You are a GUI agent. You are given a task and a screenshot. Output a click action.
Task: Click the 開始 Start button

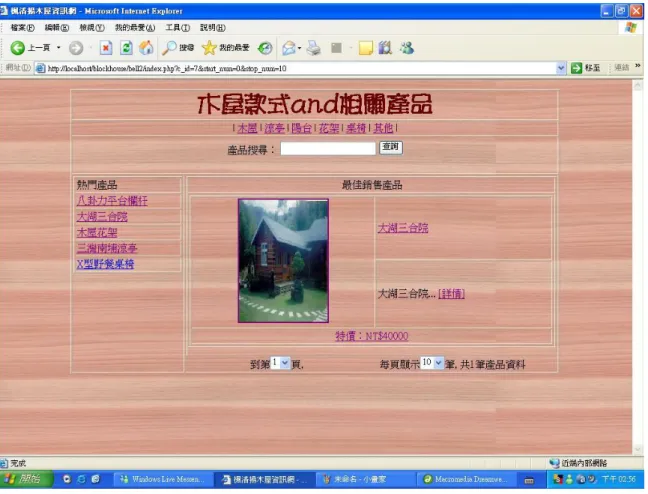tap(26, 479)
